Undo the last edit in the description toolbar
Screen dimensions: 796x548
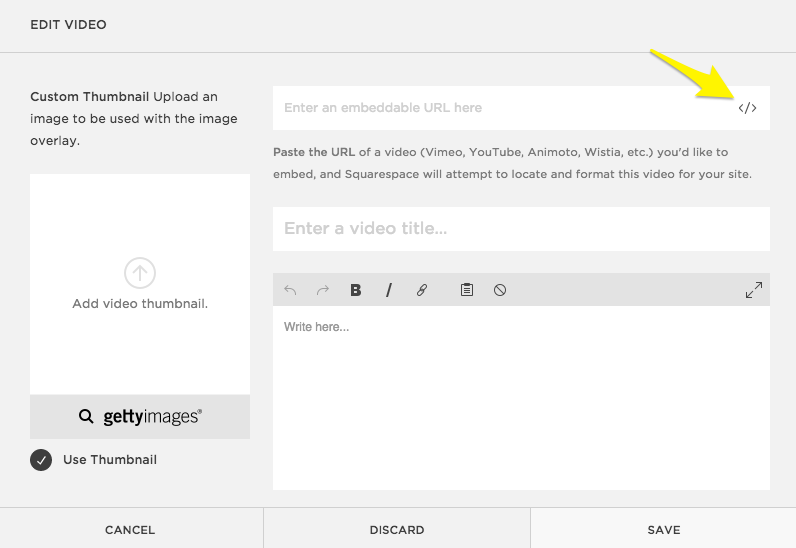coord(290,290)
